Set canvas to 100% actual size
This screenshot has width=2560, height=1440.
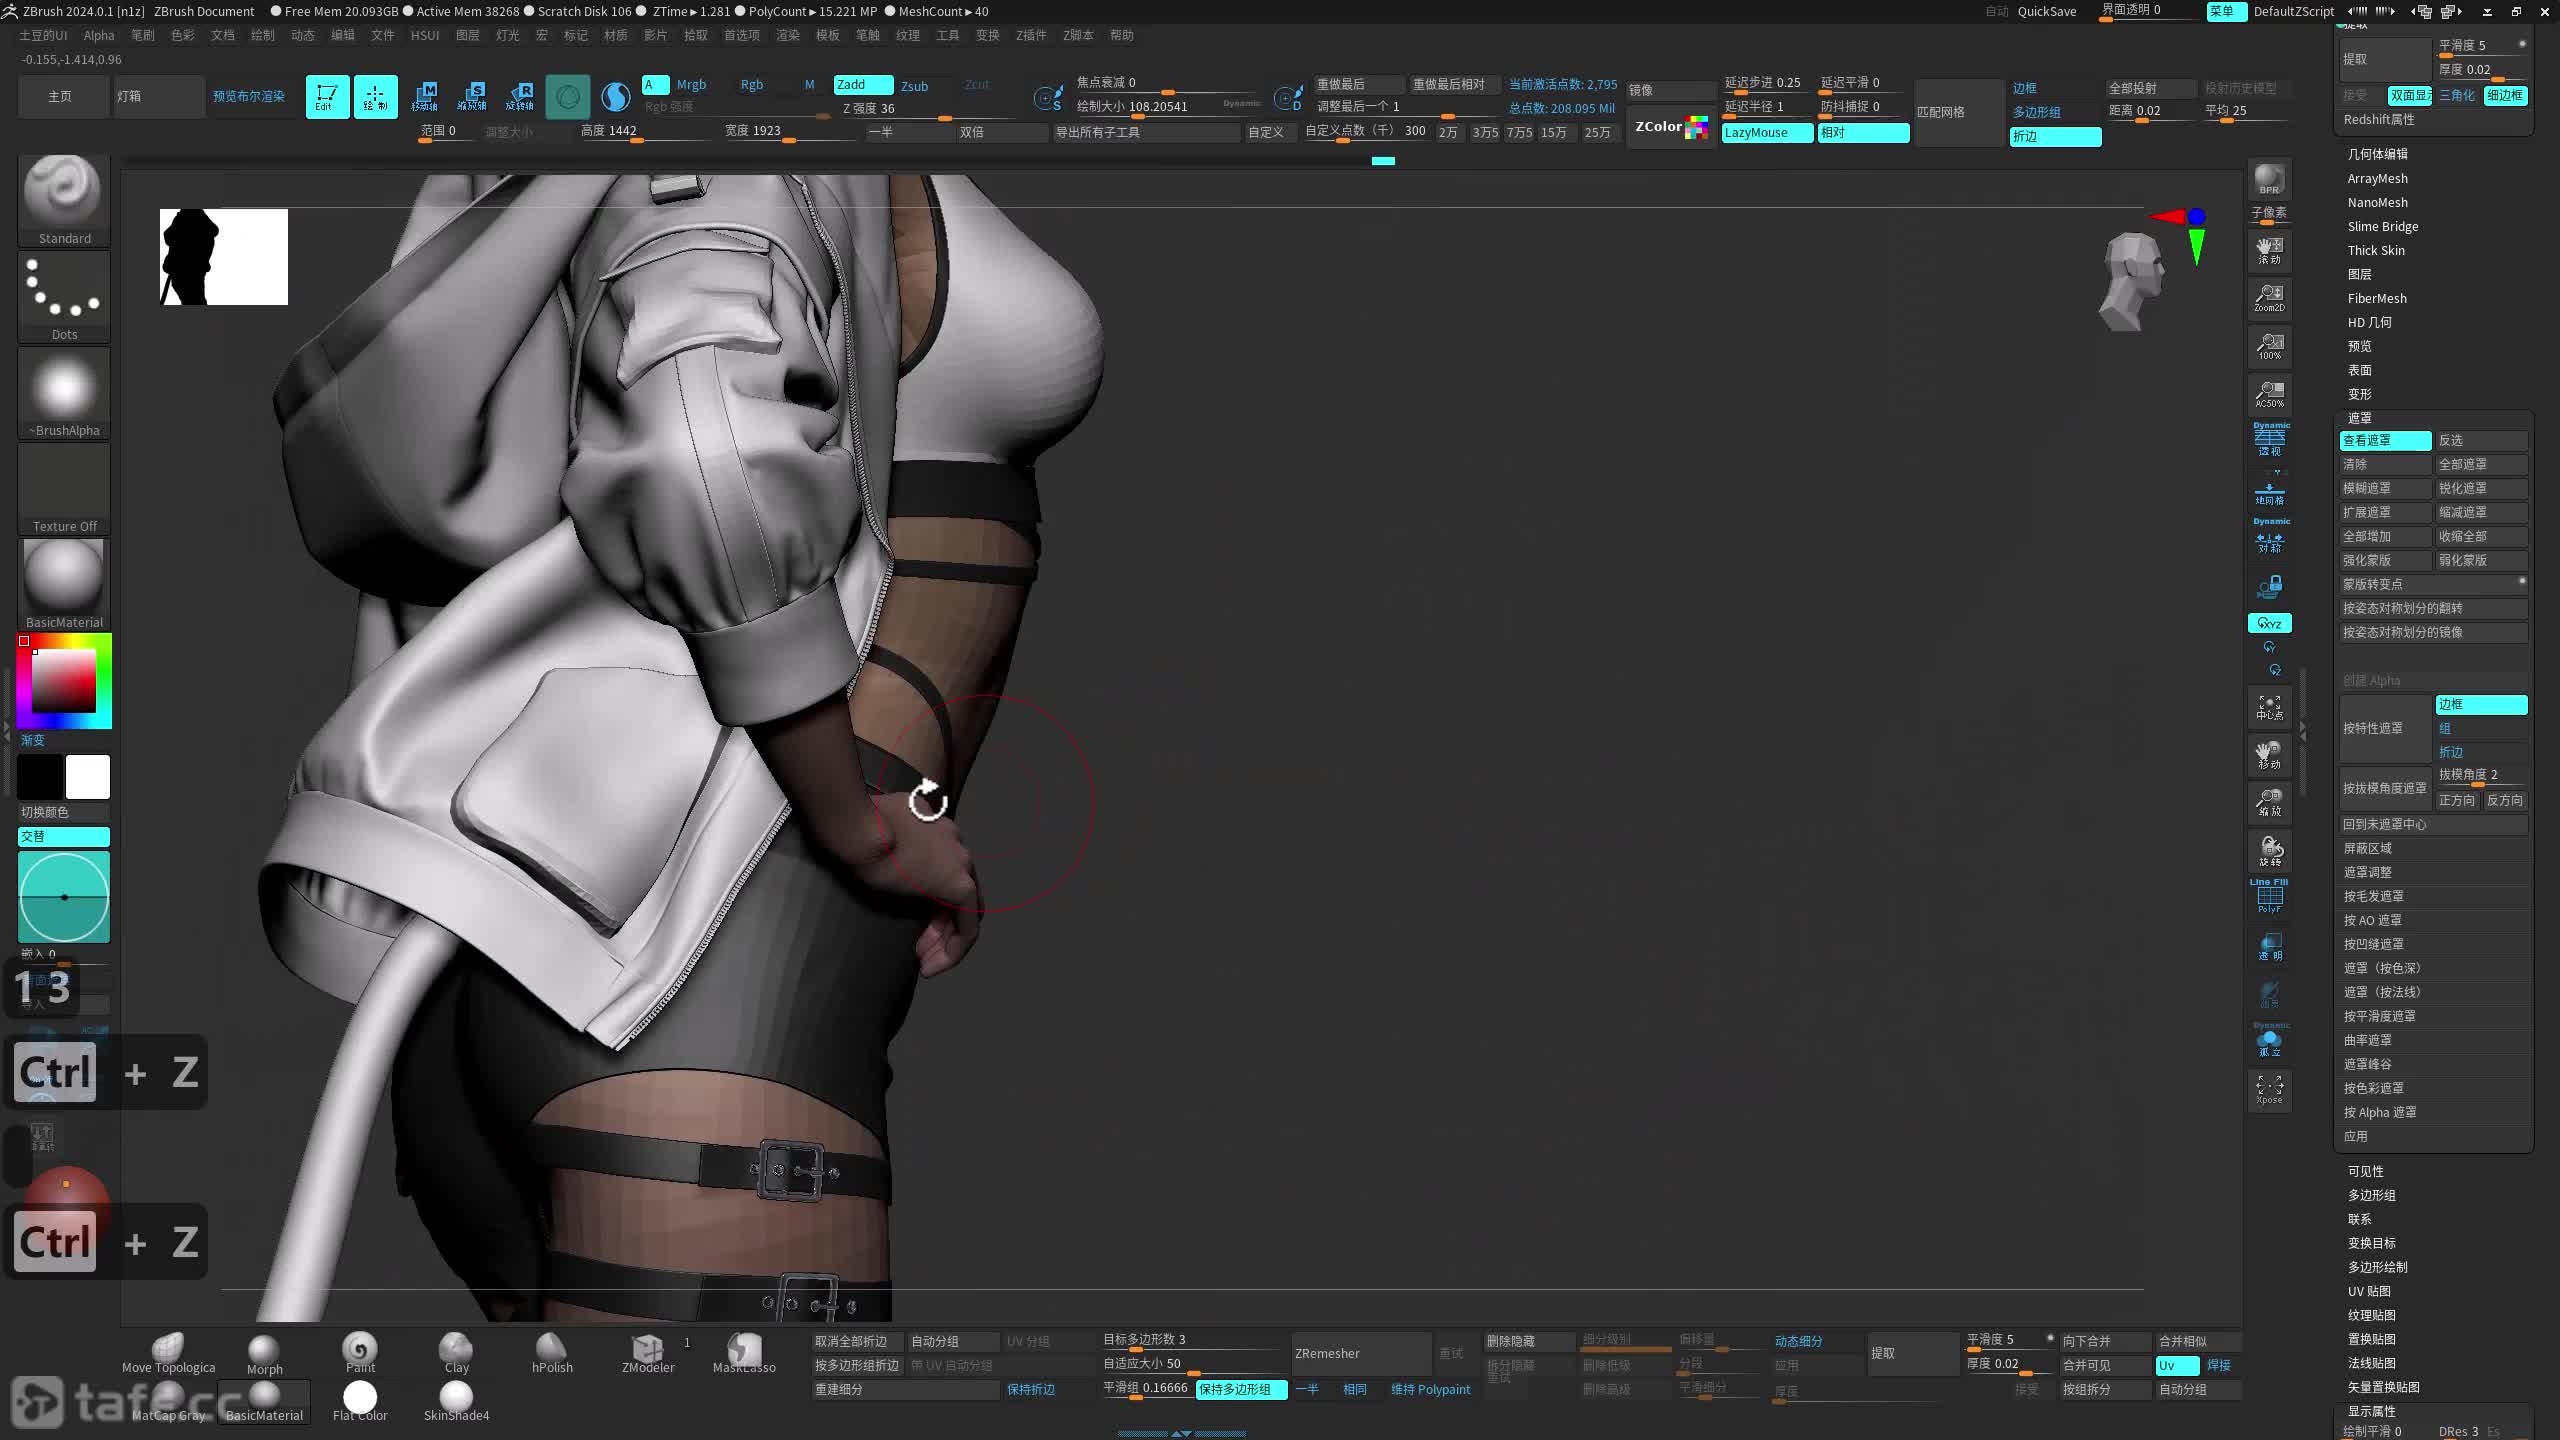(2269, 346)
